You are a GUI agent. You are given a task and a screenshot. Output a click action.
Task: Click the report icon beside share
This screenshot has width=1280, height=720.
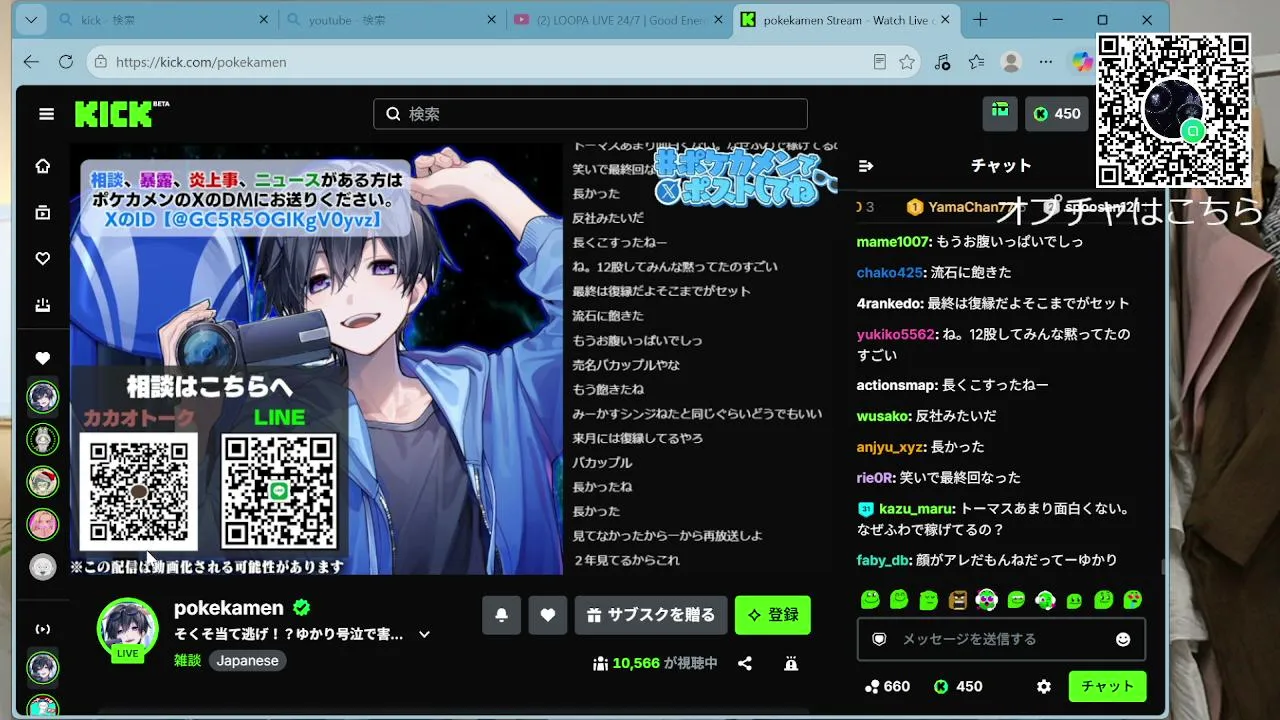pos(791,663)
